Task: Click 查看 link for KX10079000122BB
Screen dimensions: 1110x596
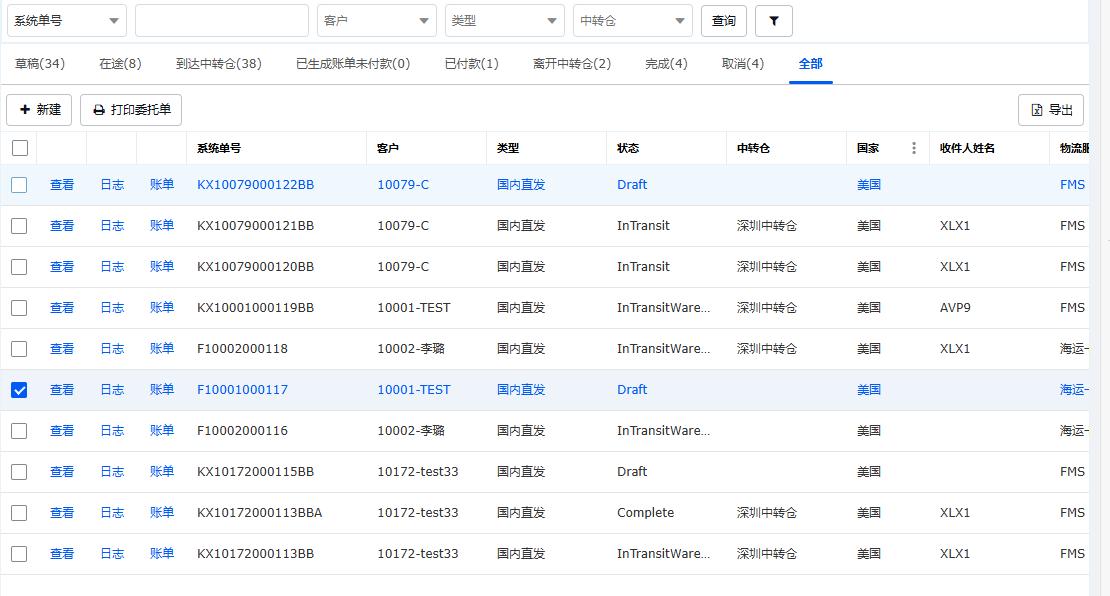Action: click(62, 185)
